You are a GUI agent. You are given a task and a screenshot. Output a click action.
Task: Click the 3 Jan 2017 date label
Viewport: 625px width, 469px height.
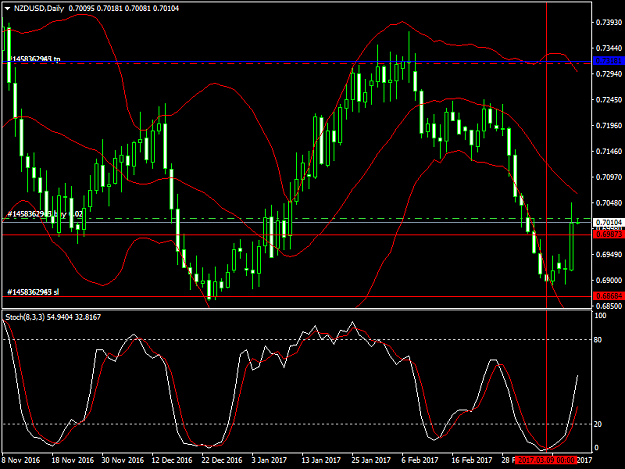269,460
